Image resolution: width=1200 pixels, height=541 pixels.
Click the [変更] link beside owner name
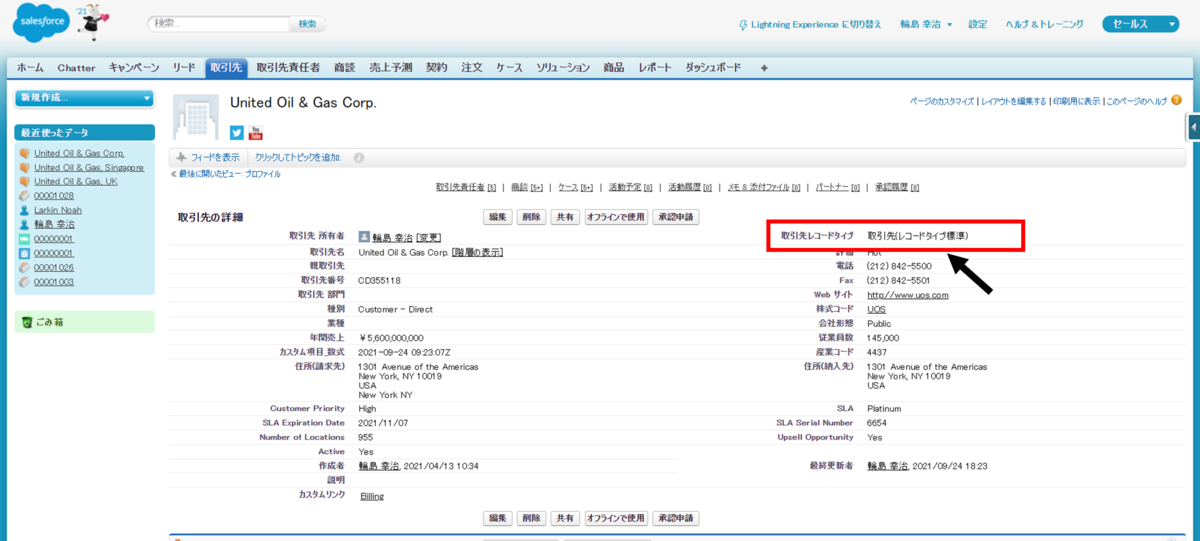pyautogui.click(x=429, y=238)
